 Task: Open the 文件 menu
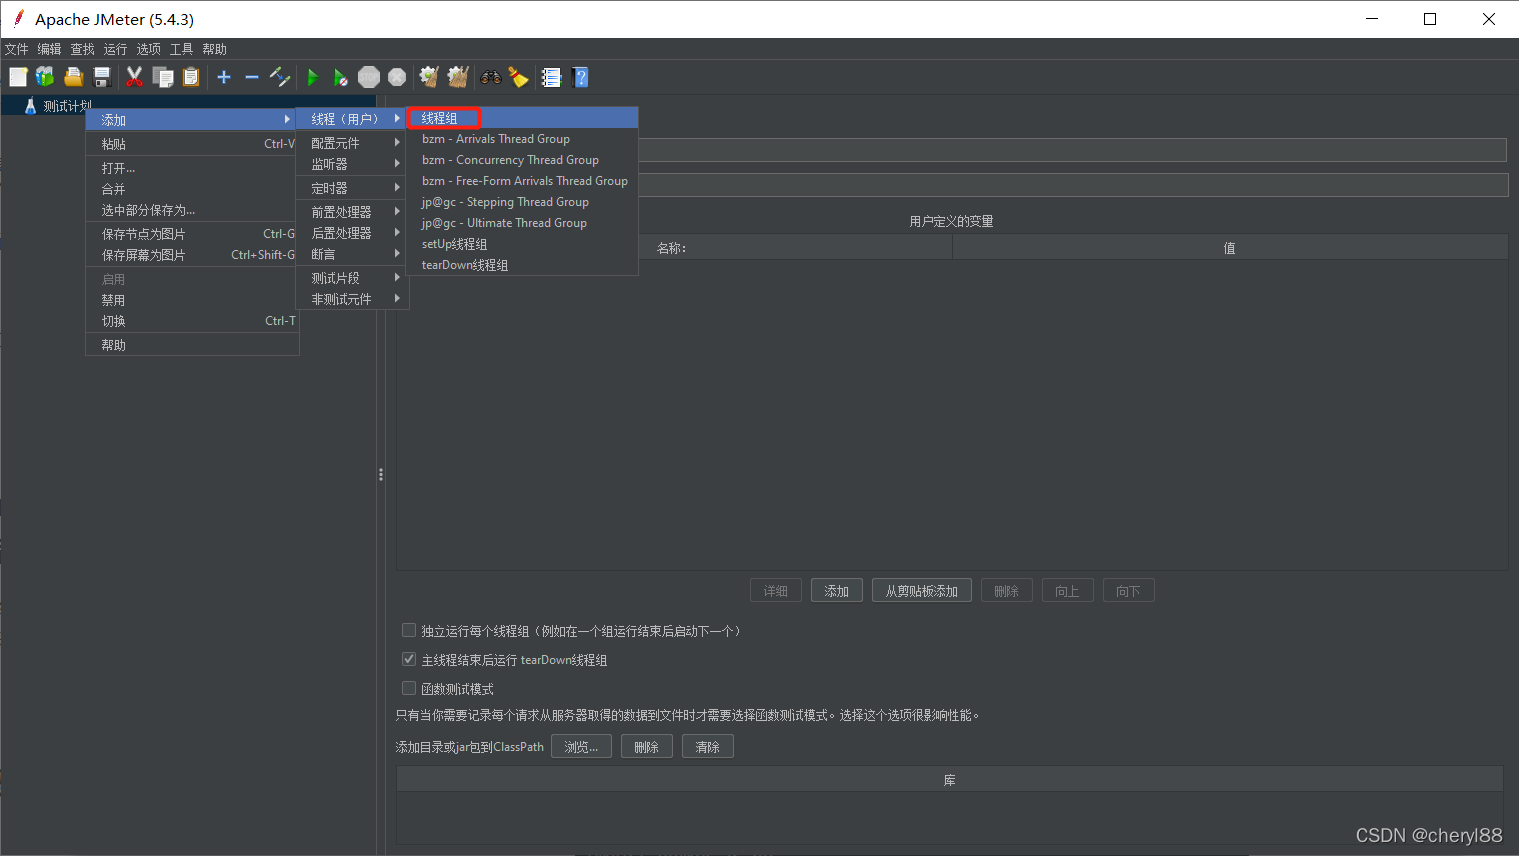click(x=17, y=49)
